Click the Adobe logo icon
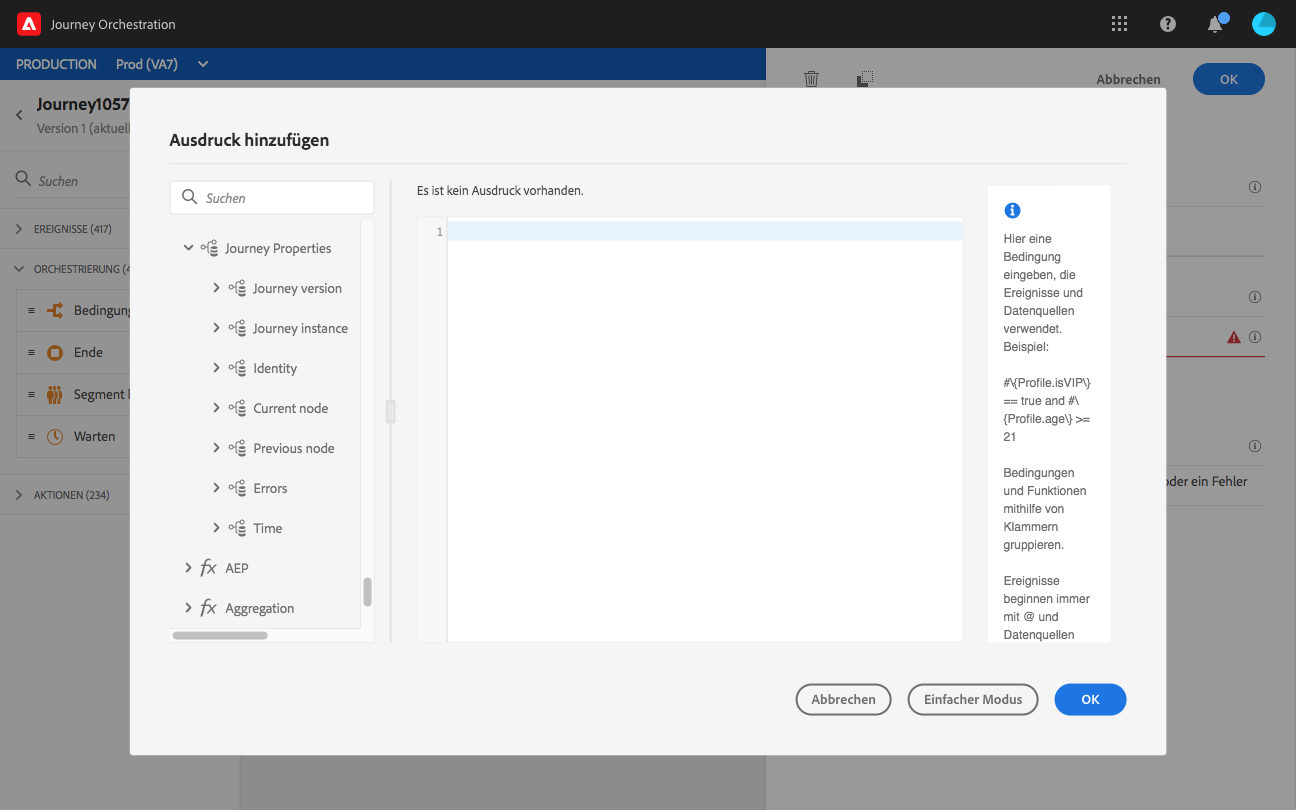 (x=29, y=24)
